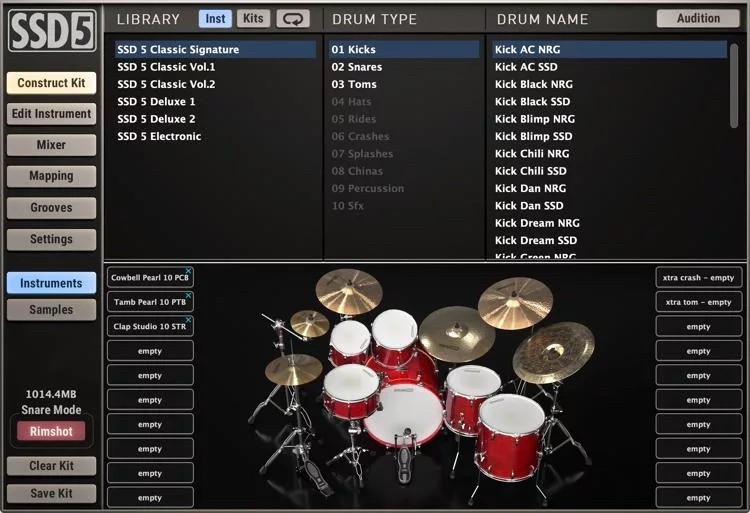750x513 pixels.
Task: Click the Drum Name list scrollbar
Action: (734, 86)
